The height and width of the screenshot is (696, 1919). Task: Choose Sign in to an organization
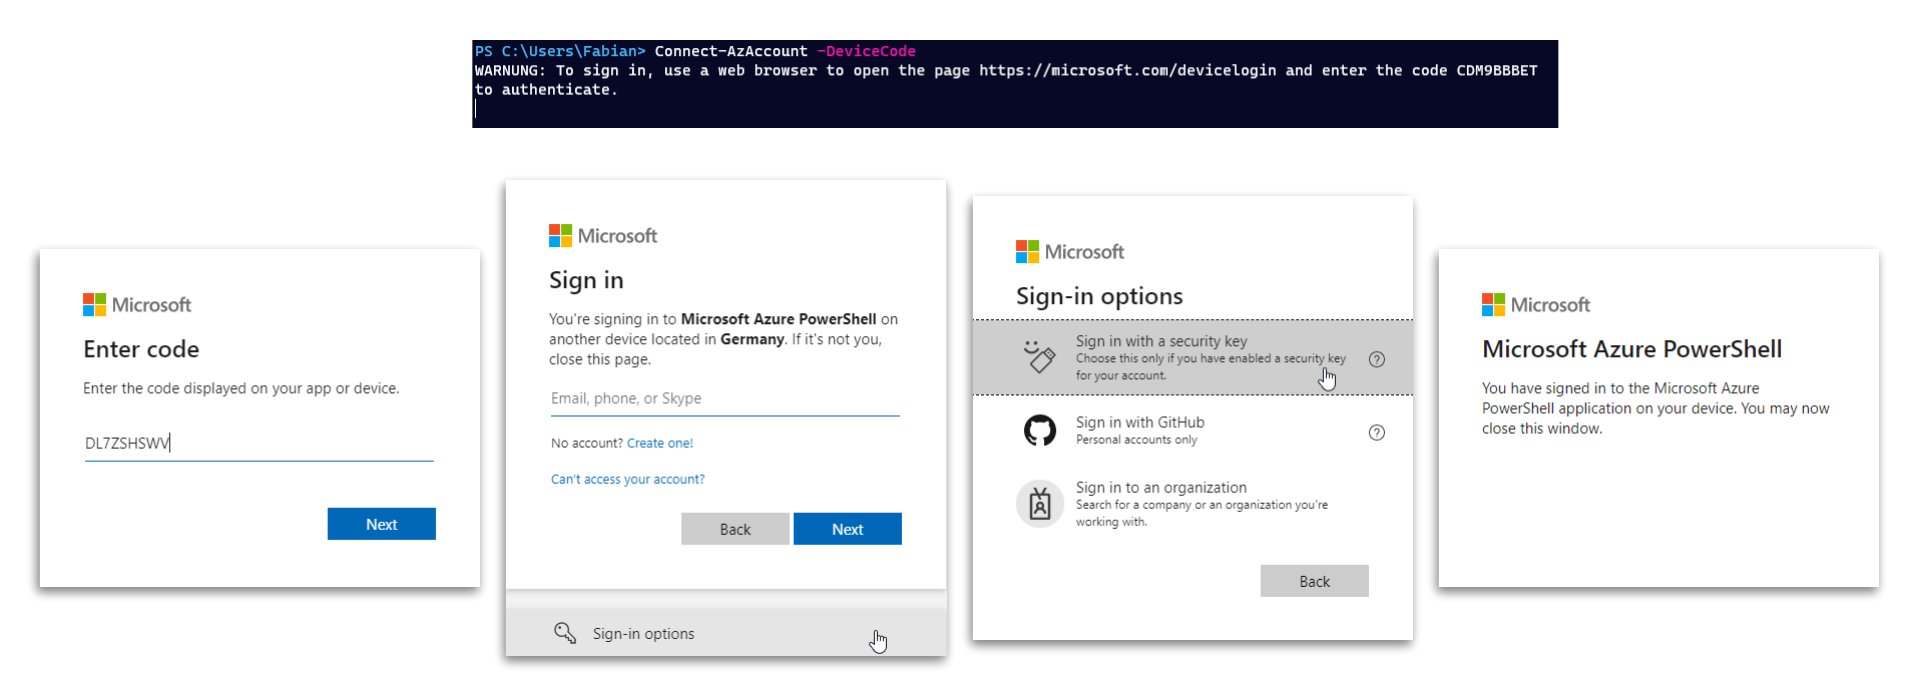[1193, 504]
